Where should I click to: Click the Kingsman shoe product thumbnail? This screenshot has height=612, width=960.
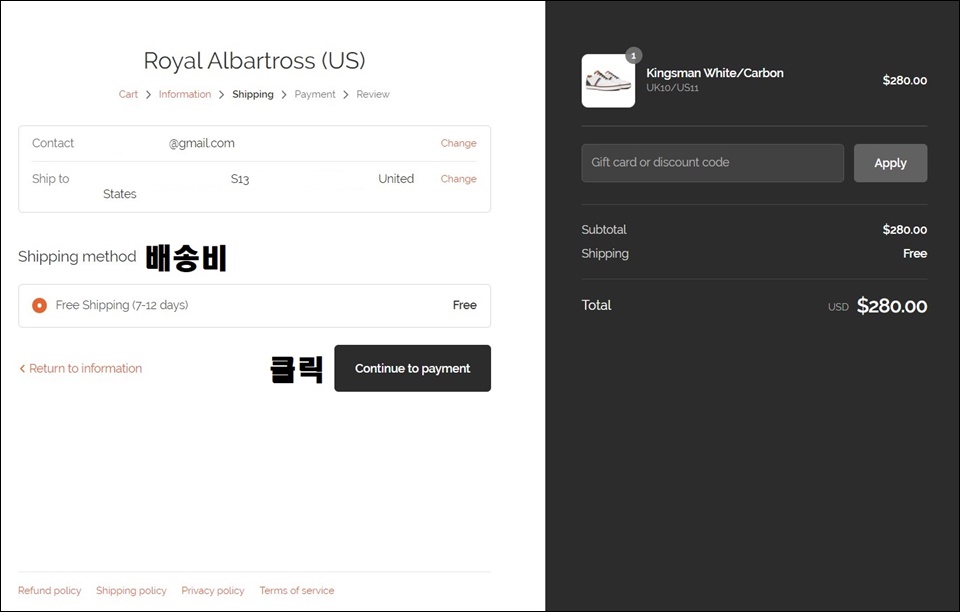click(x=608, y=81)
